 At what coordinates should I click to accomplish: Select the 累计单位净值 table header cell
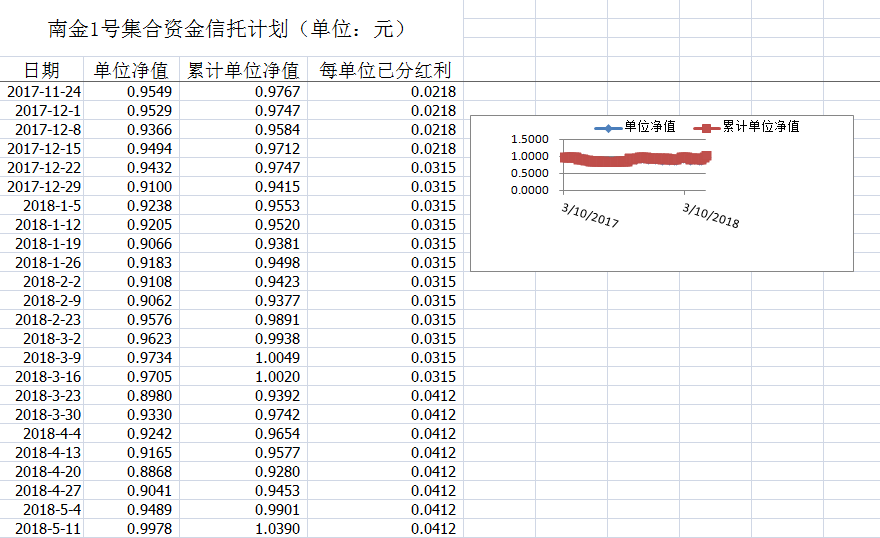pyautogui.click(x=244, y=70)
